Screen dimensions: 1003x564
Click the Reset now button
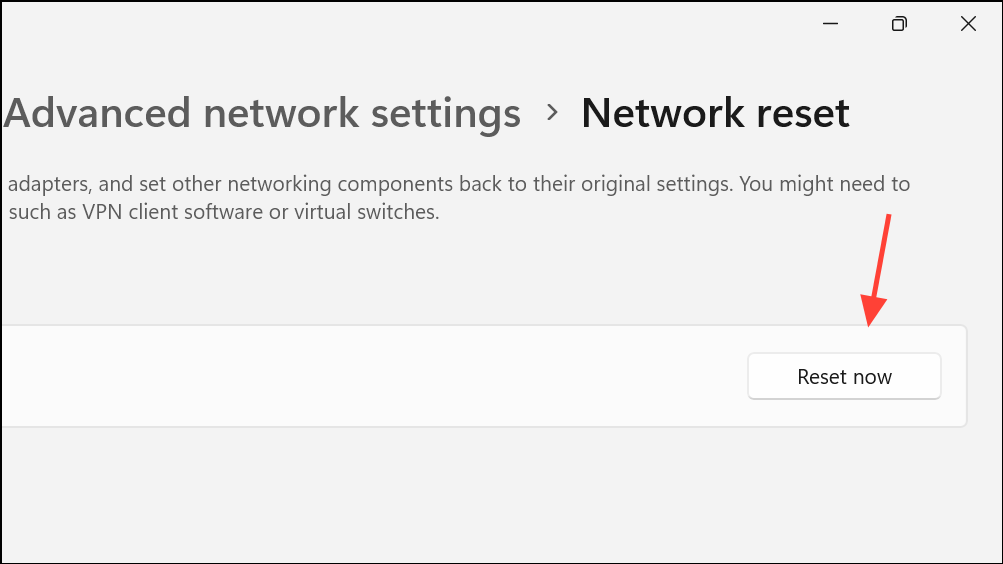point(844,377)
